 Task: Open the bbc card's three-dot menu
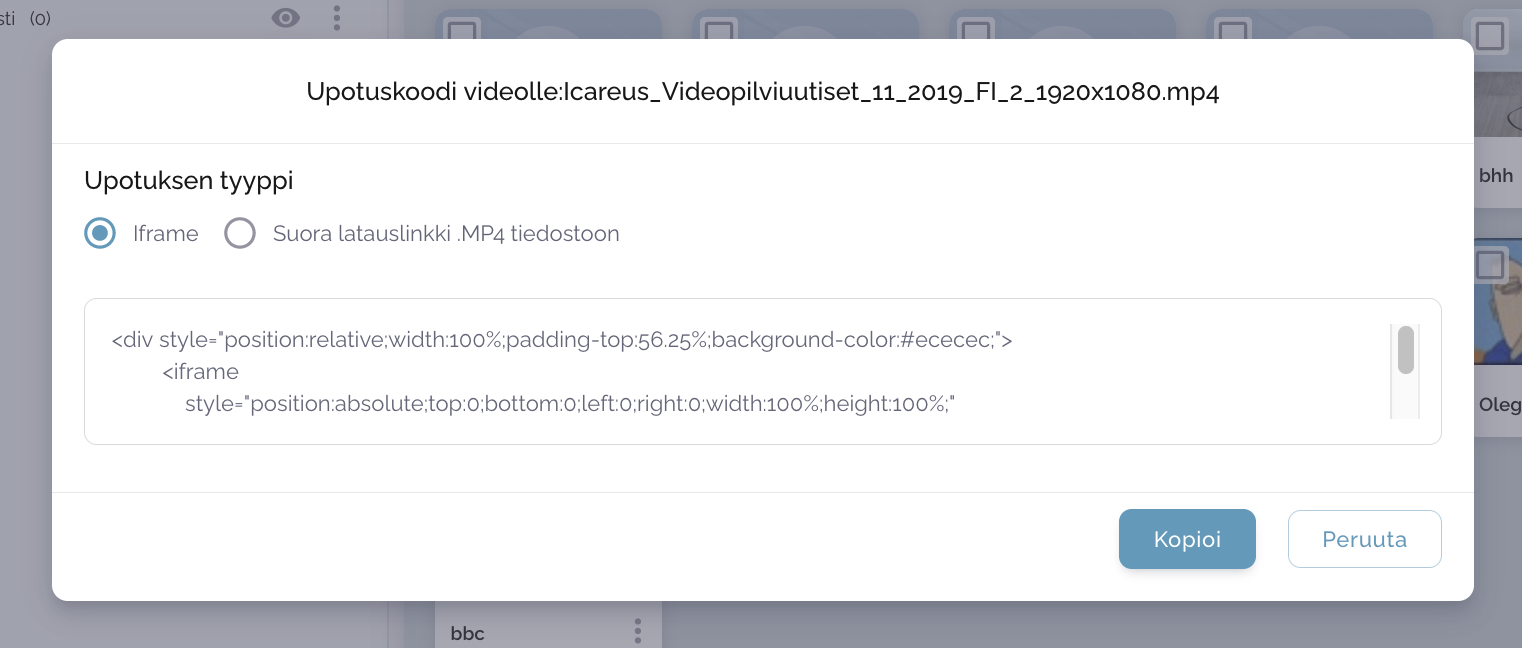[x=637, y=631]
